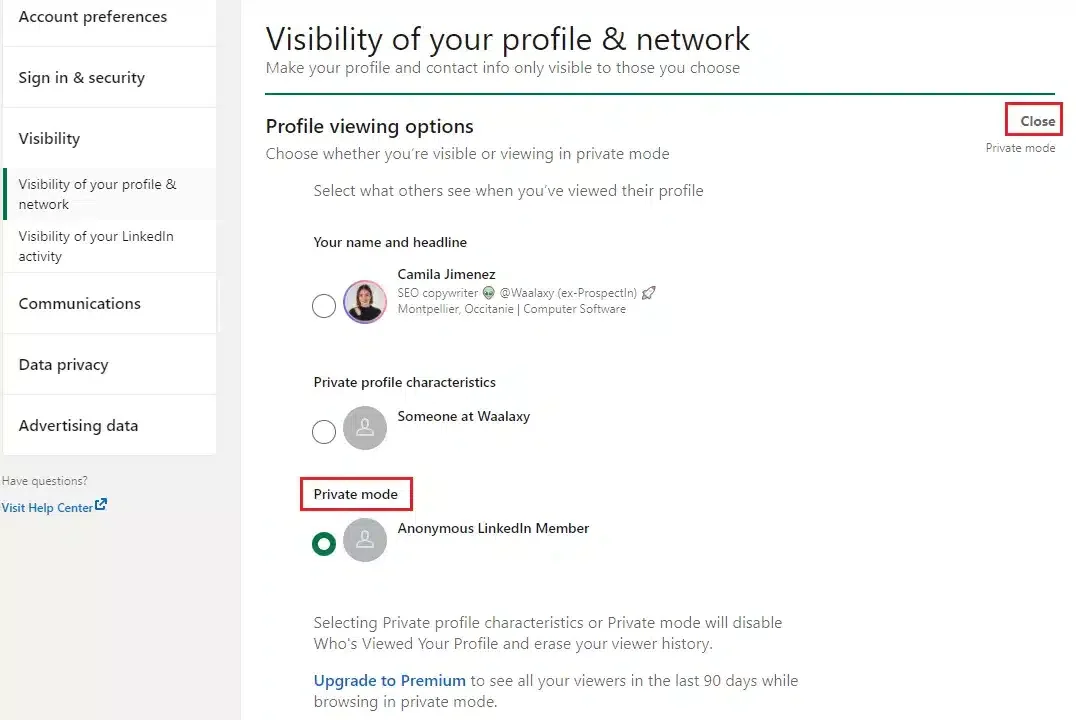
Task: Click the Profile viewing options heading
Action: point(369,126)
